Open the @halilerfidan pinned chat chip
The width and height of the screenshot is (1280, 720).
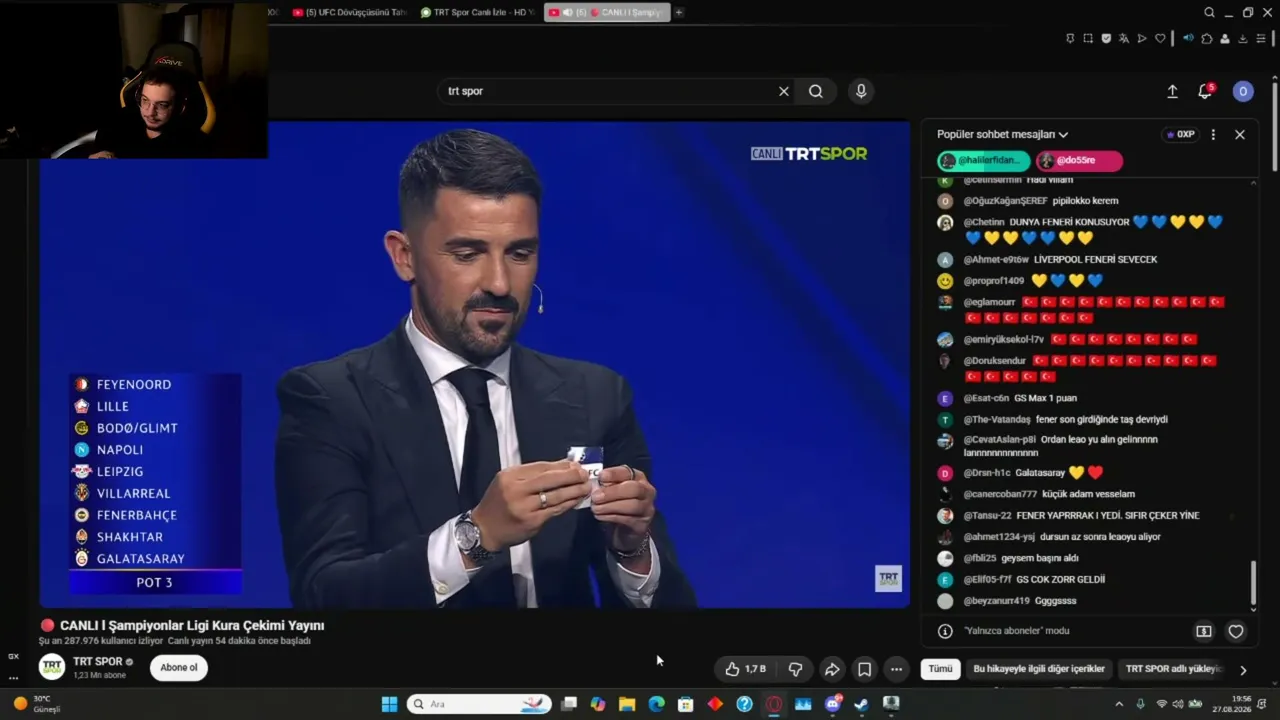[984, 160]
